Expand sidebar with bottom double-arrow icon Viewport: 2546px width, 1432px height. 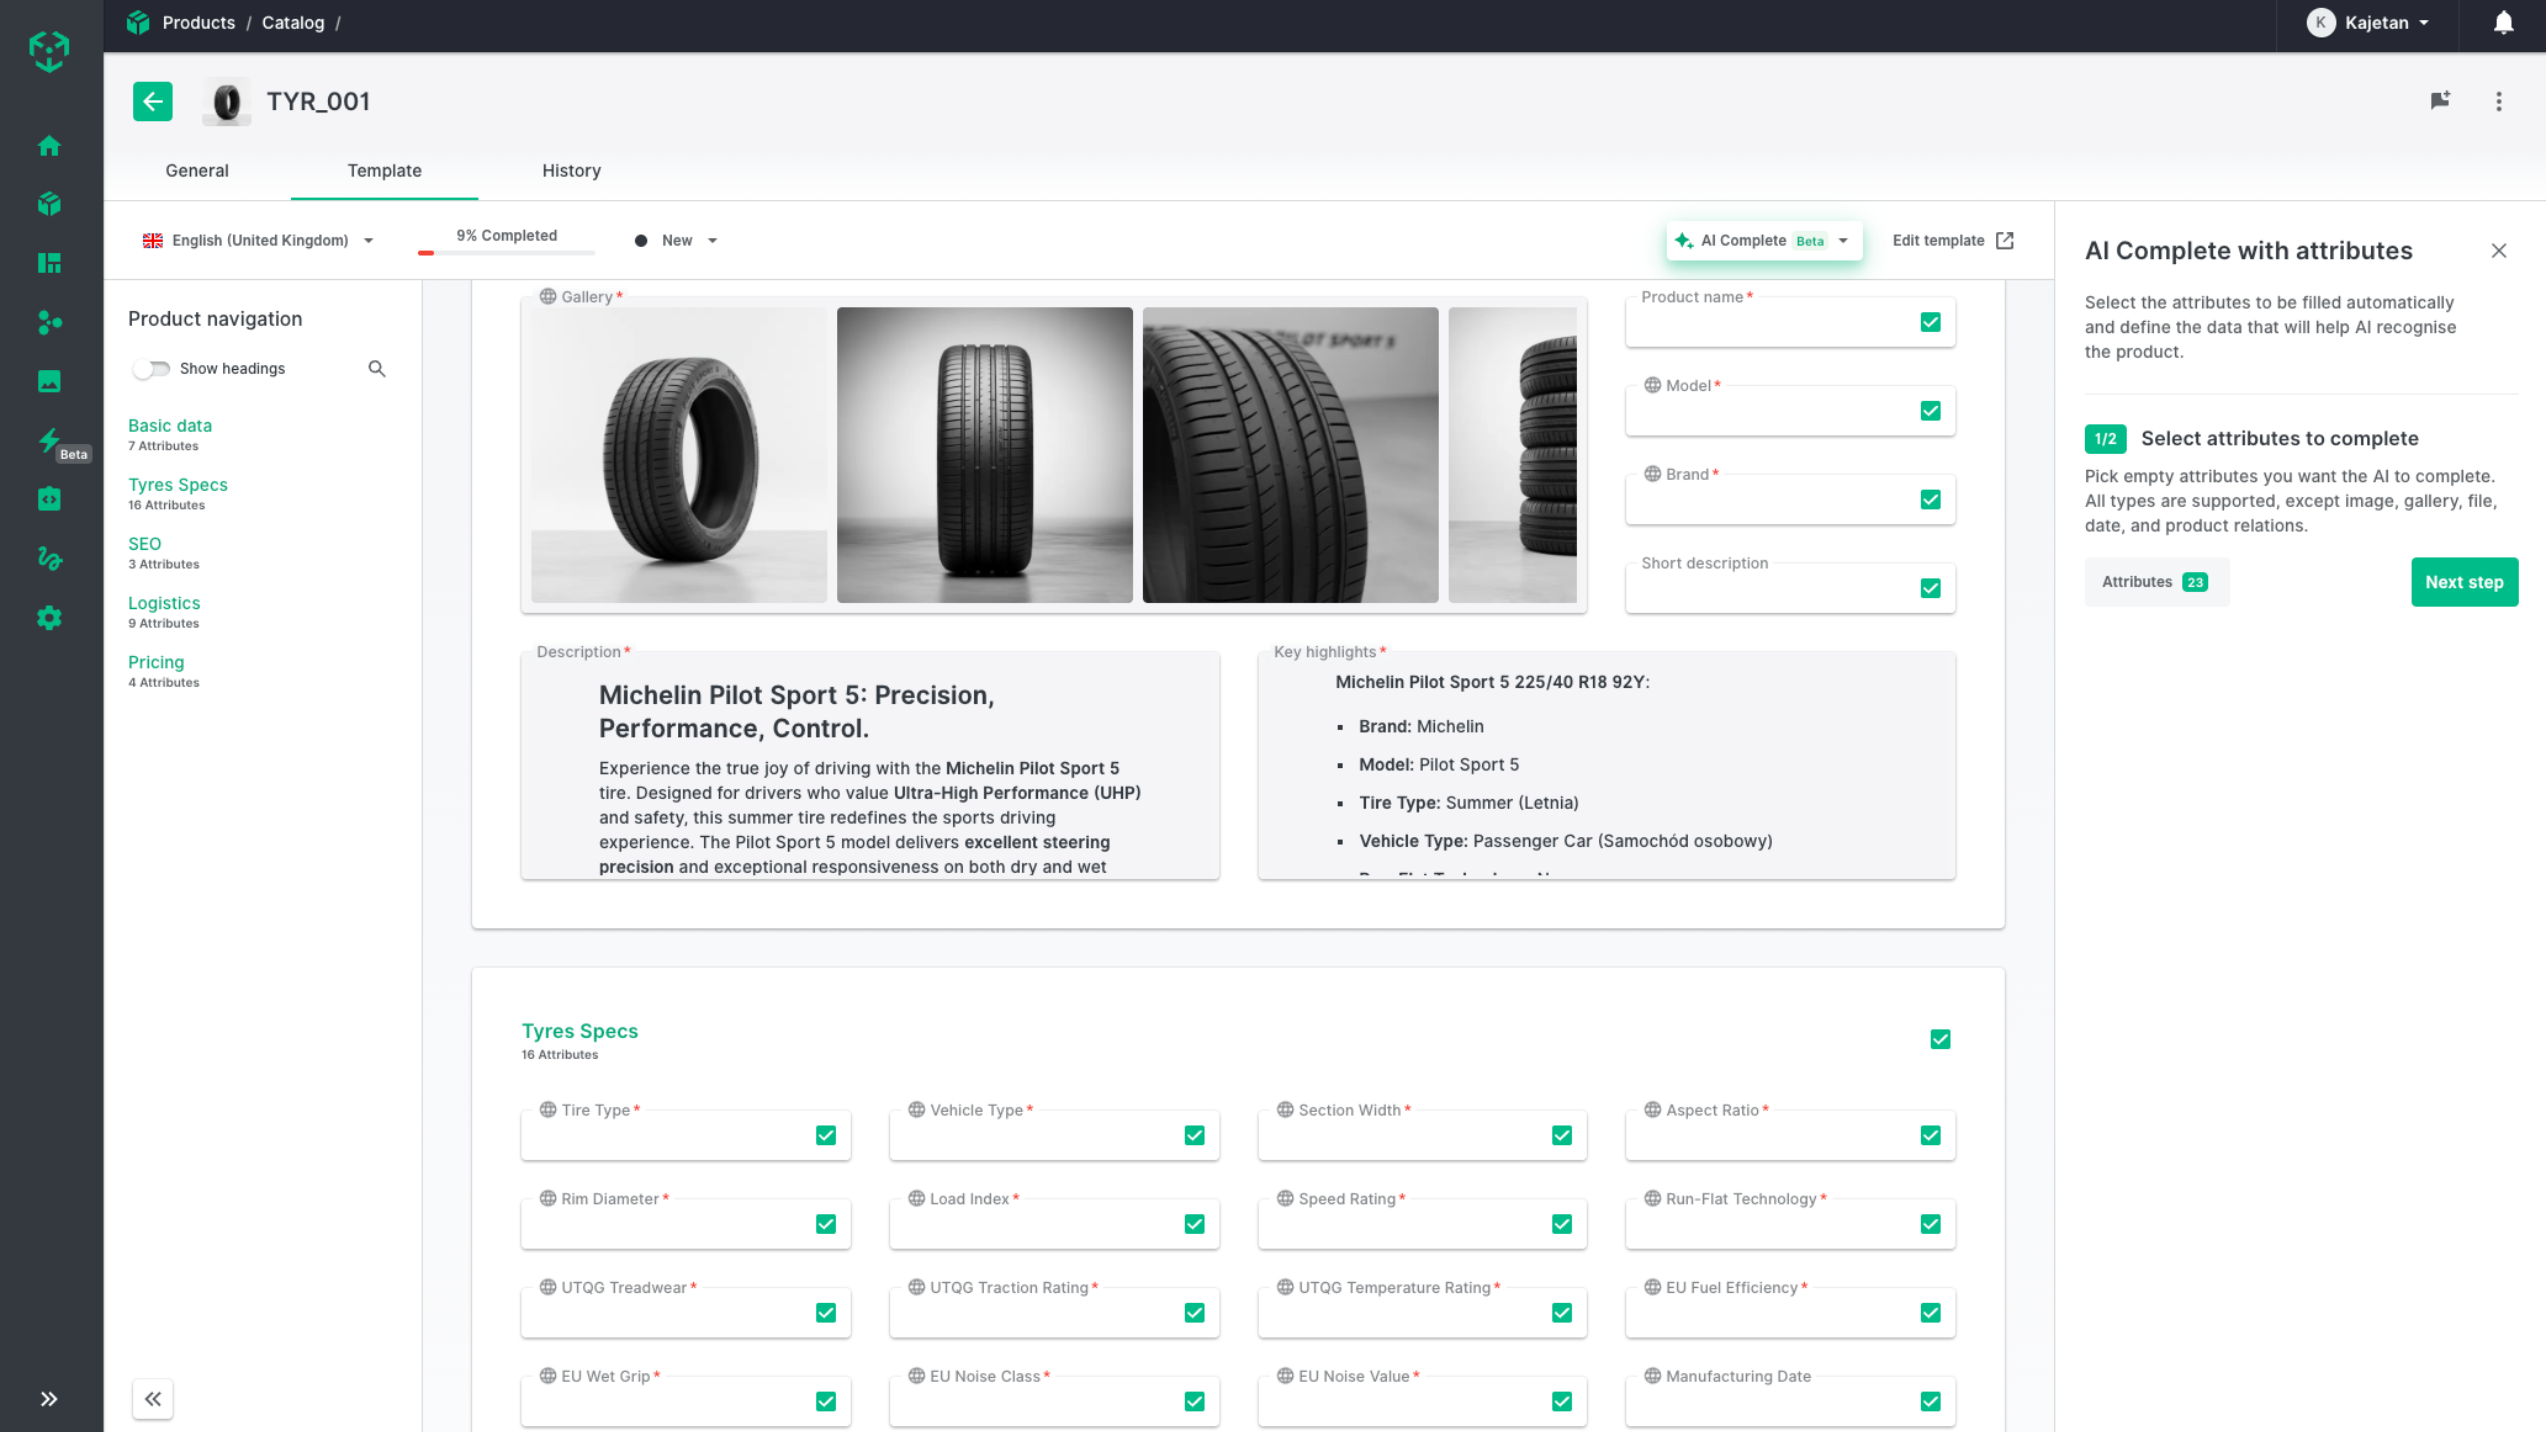point(49,1398)
